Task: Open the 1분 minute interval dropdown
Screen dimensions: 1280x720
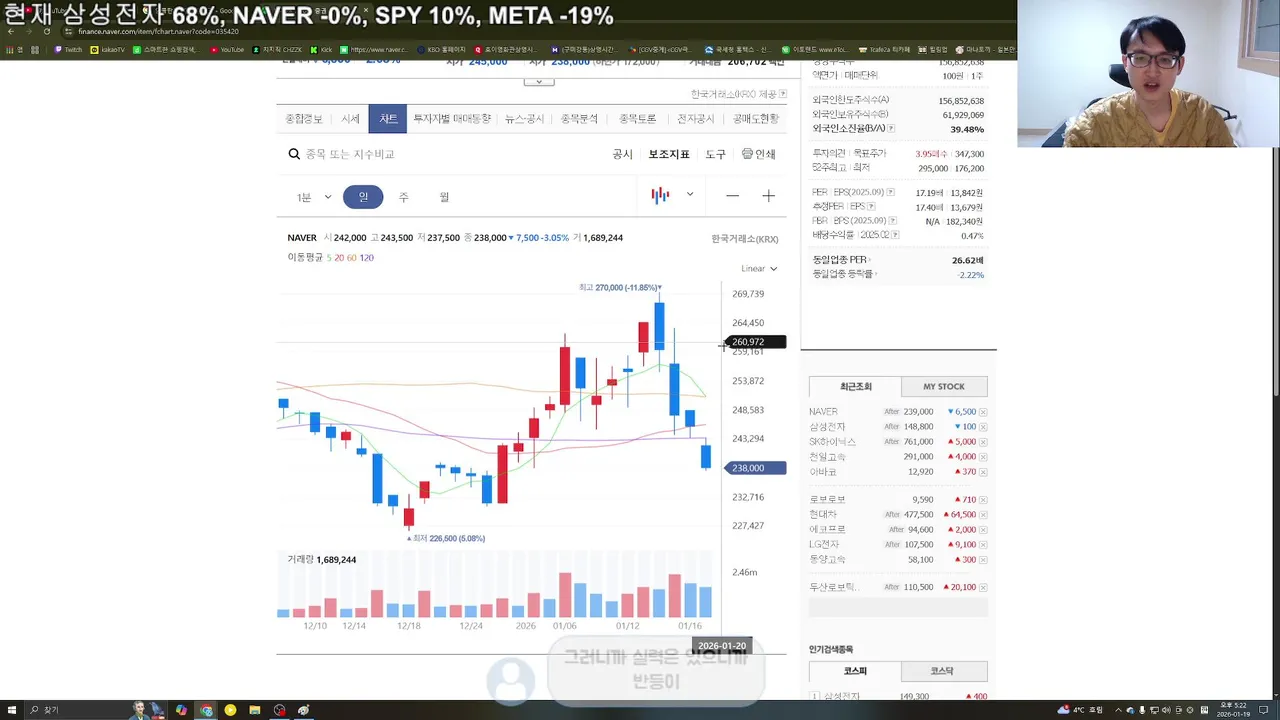Action: pyautogui.click(x=313, y=197)
